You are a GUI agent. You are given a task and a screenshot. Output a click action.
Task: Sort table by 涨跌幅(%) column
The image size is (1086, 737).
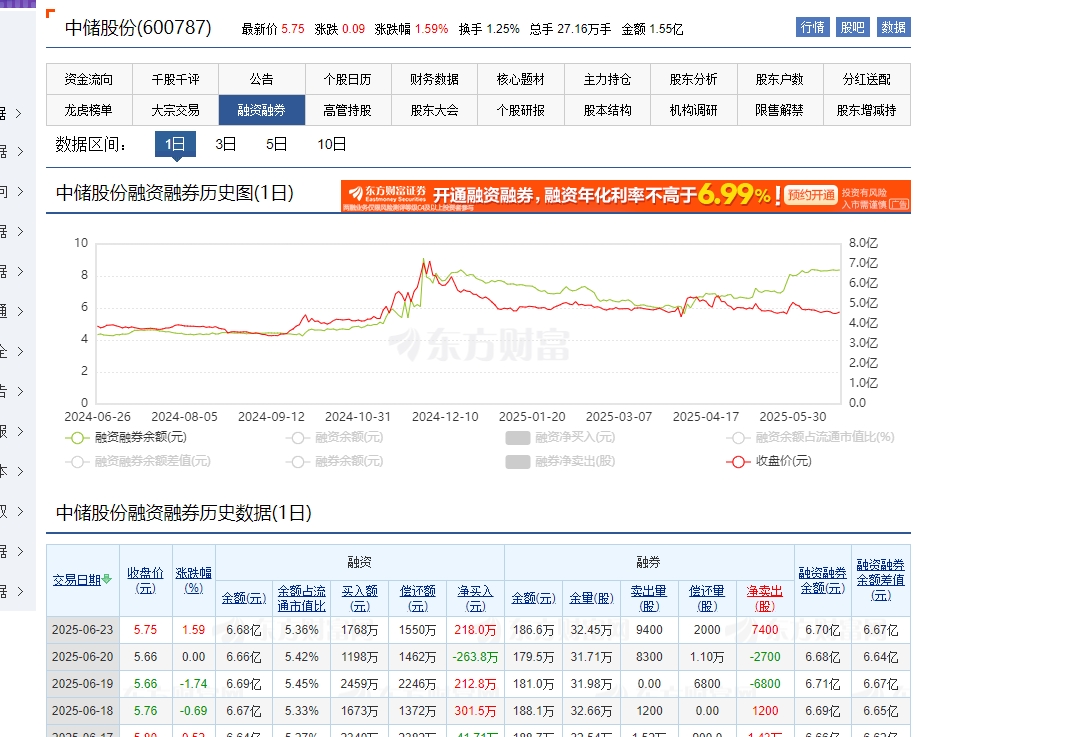pyautogui.click(x=193, y=580)
